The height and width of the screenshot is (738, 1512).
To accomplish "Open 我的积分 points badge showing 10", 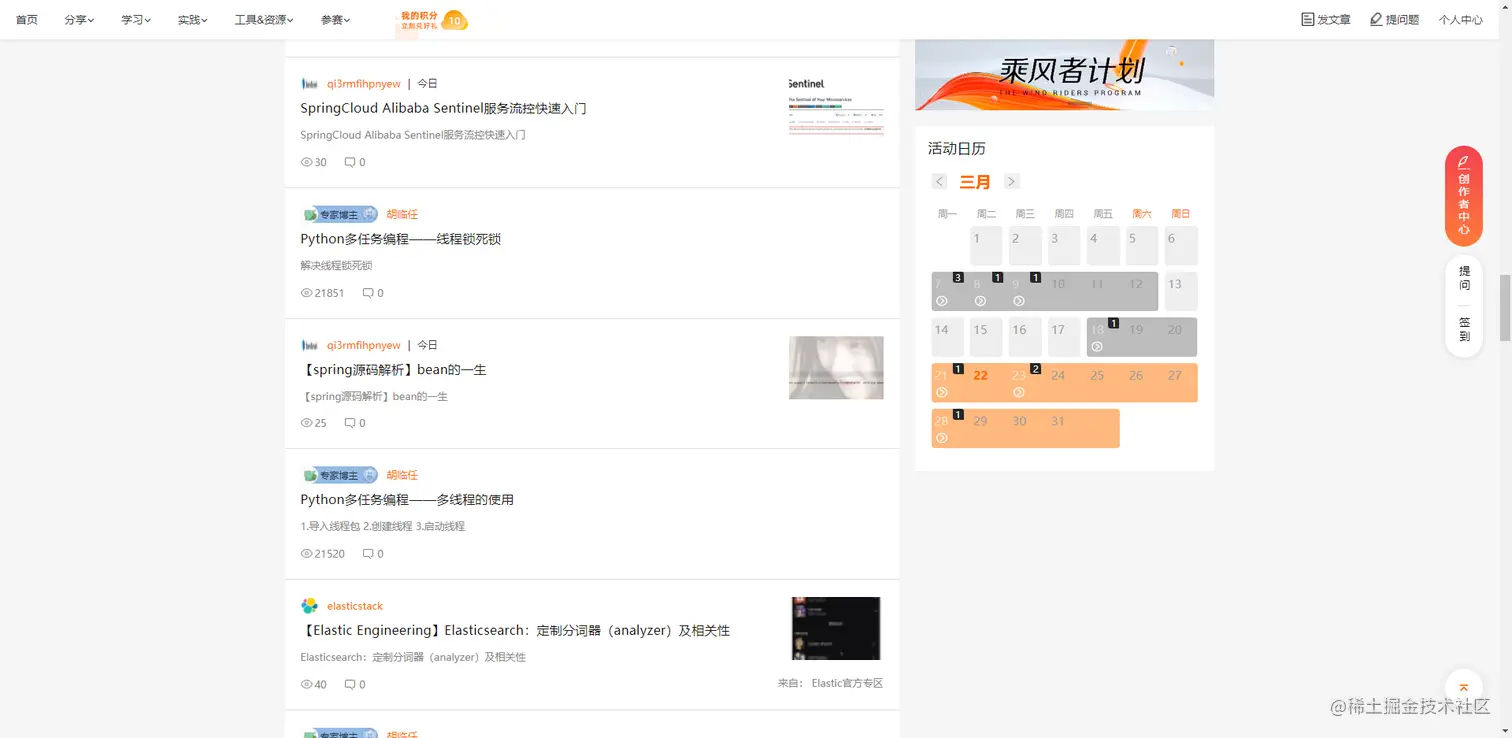I will pos(433,20).
